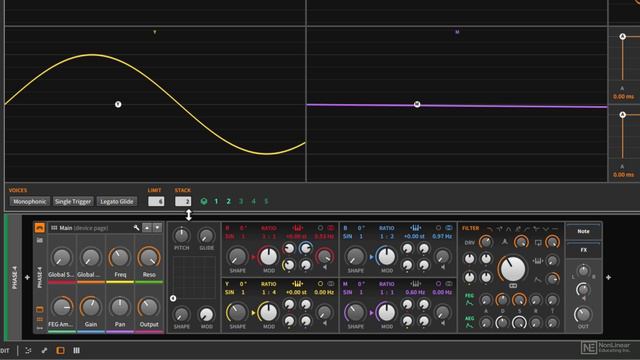Select voice stack number 4
Screen dimensions: 640x360
pyautogui.click(x=253, y=201)
